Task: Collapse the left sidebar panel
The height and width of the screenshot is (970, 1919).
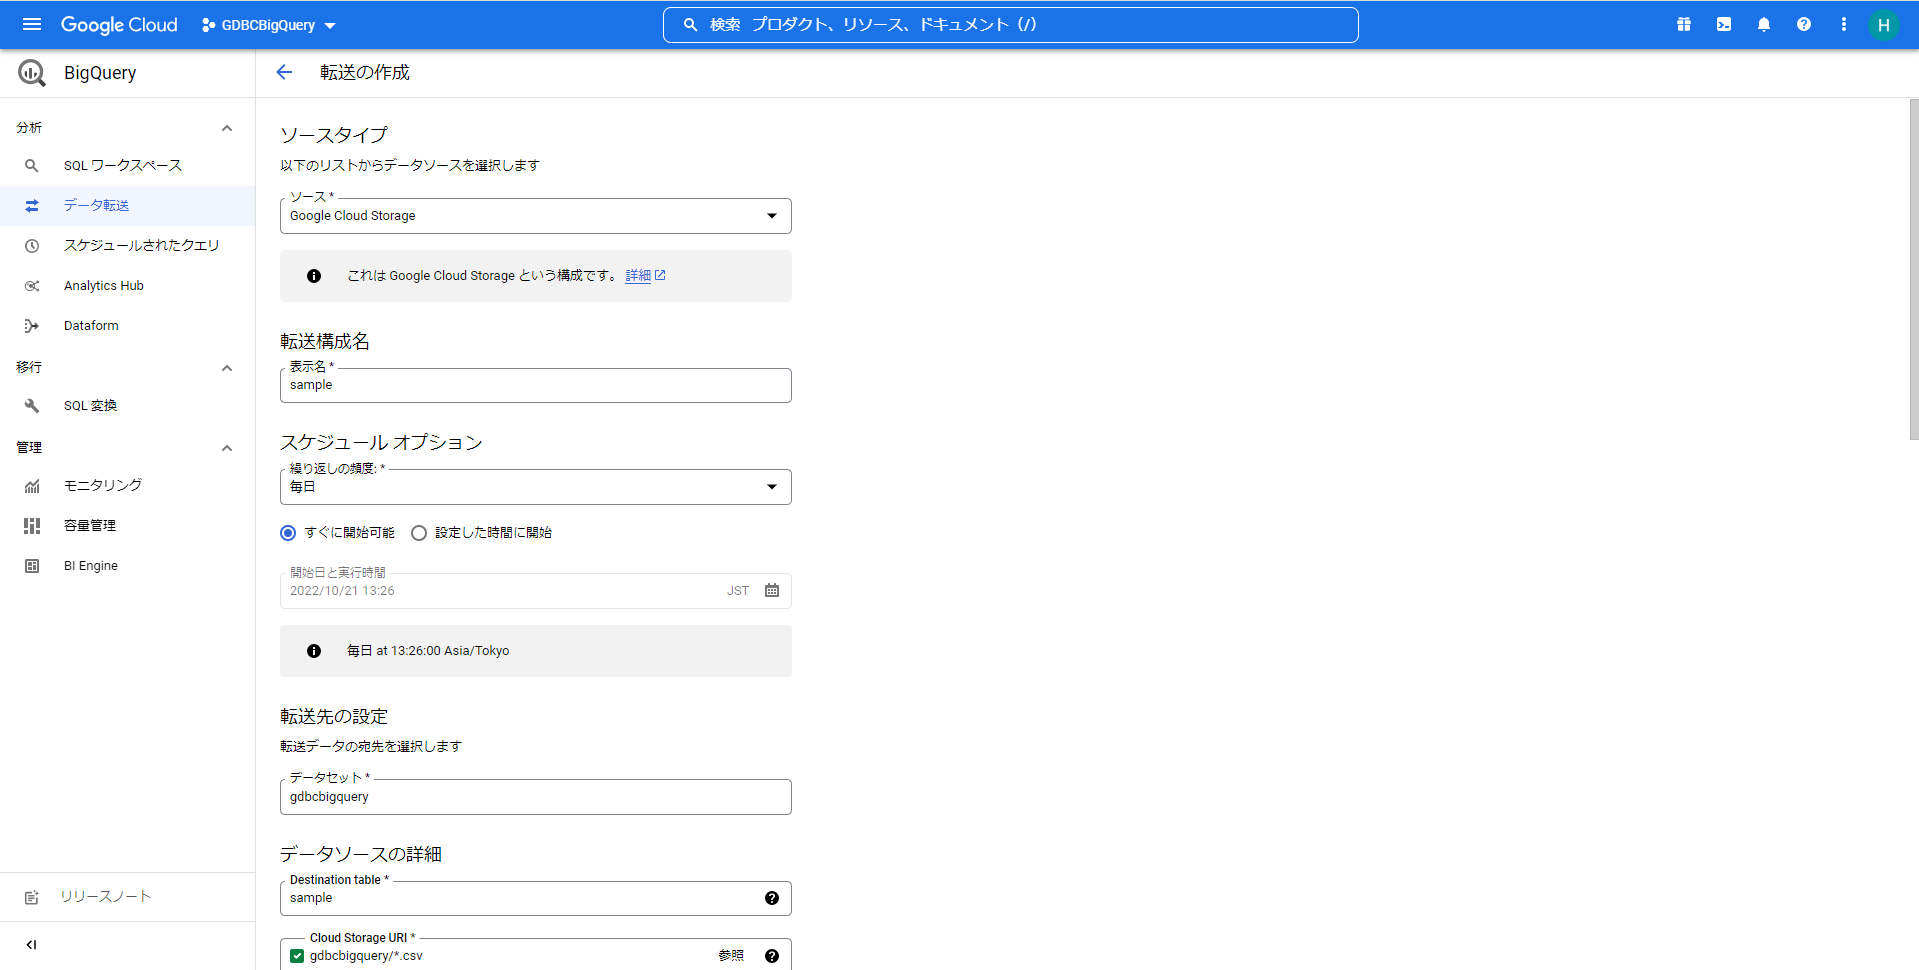Action: pos(32,944)
